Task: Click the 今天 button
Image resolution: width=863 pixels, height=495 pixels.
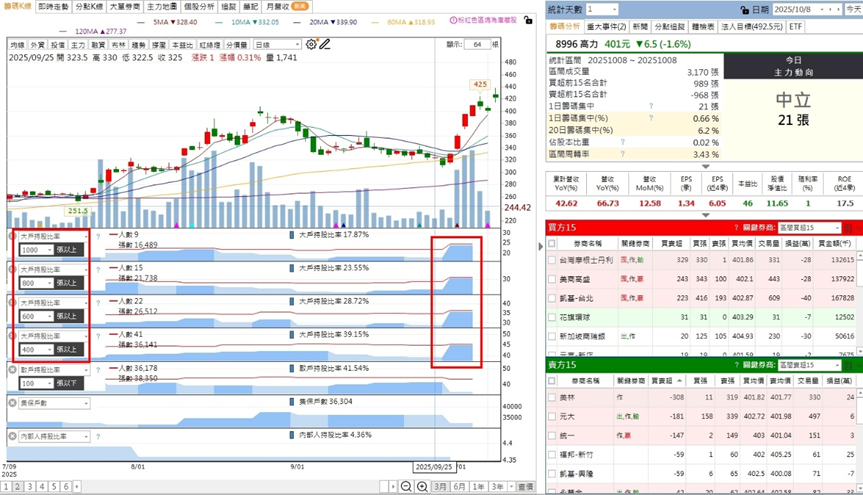Action: click(854, 9)
